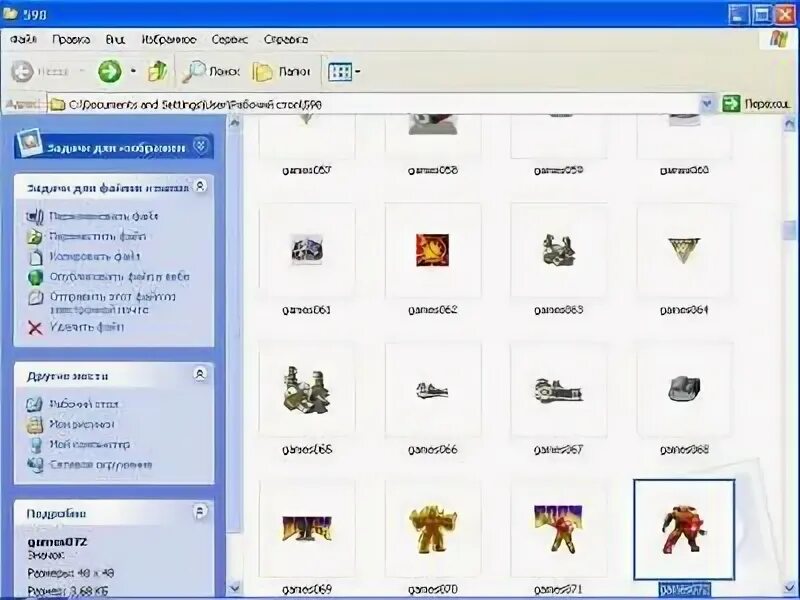Click Опубликовать файл в вебе link
This screenshot has width=800, height=600.
119,277
